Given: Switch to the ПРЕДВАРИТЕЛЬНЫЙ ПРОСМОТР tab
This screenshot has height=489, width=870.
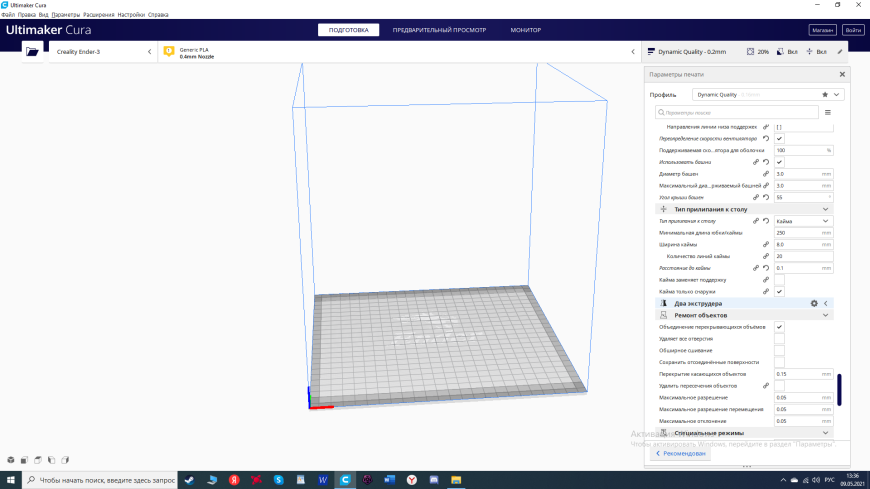Looking at the screenshot, I should (439, 30).
